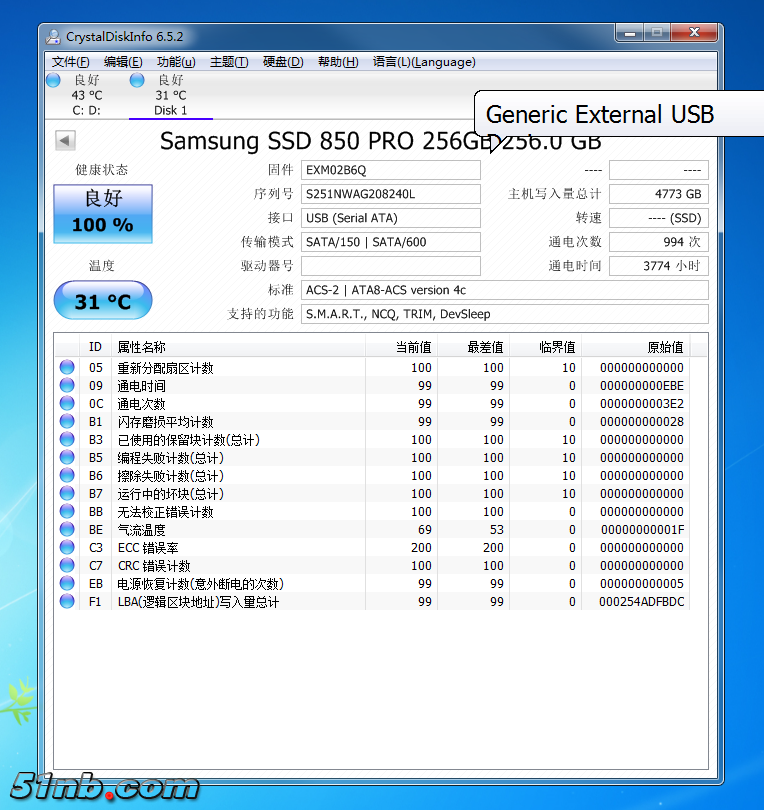Open the 功能(u) menu
This screenshot has height=810, width=764.
[176, 62]
